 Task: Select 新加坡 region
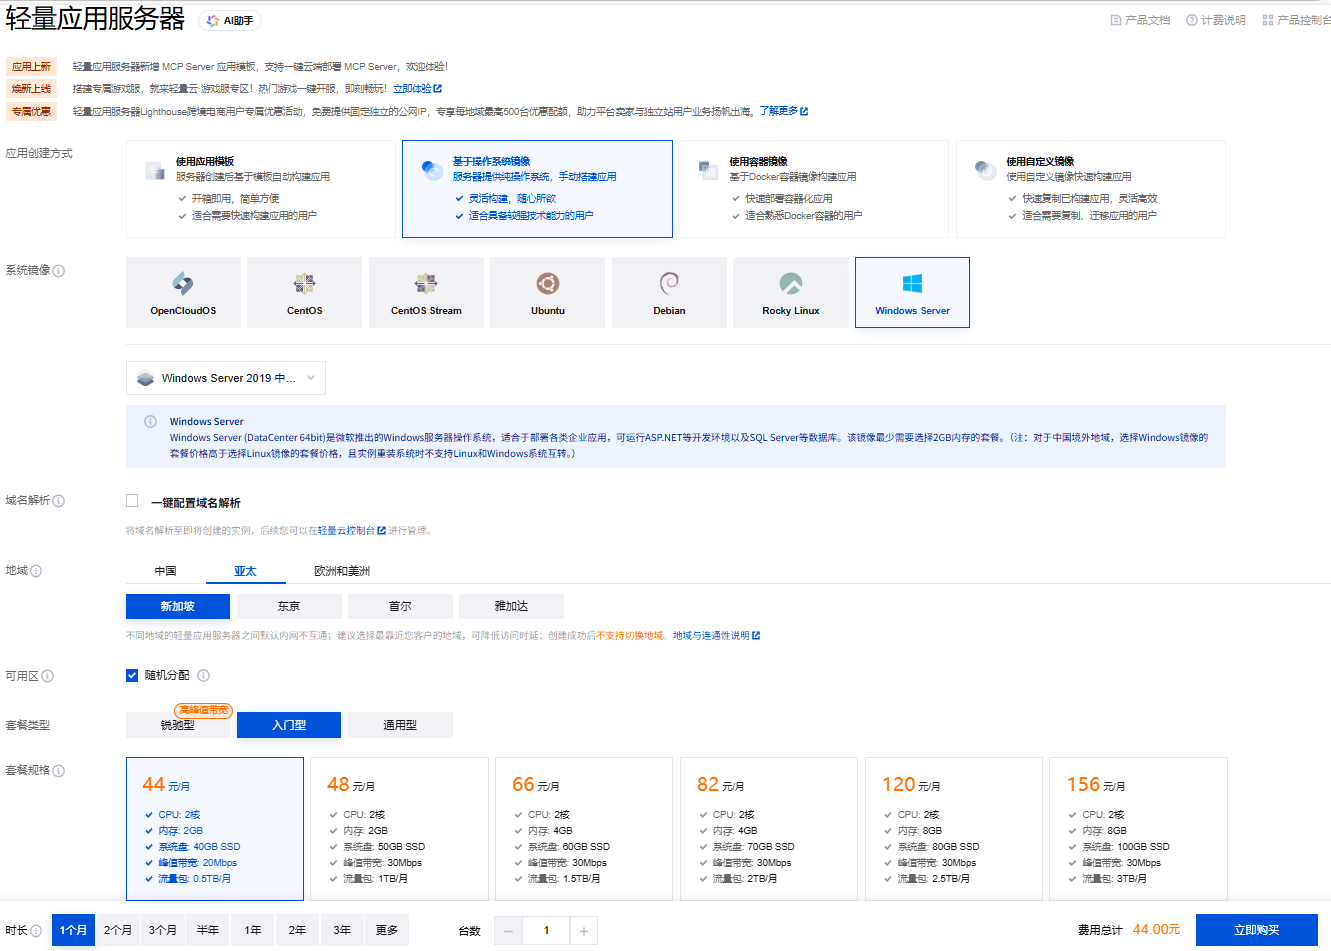[178, 606]
